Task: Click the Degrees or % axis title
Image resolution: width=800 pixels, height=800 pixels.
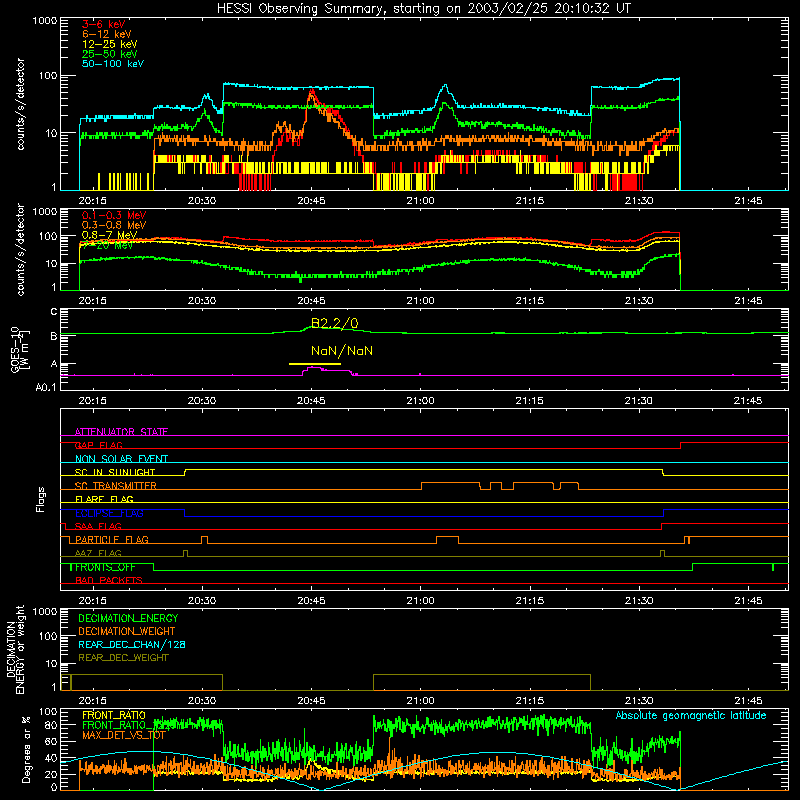Action: 26,749
